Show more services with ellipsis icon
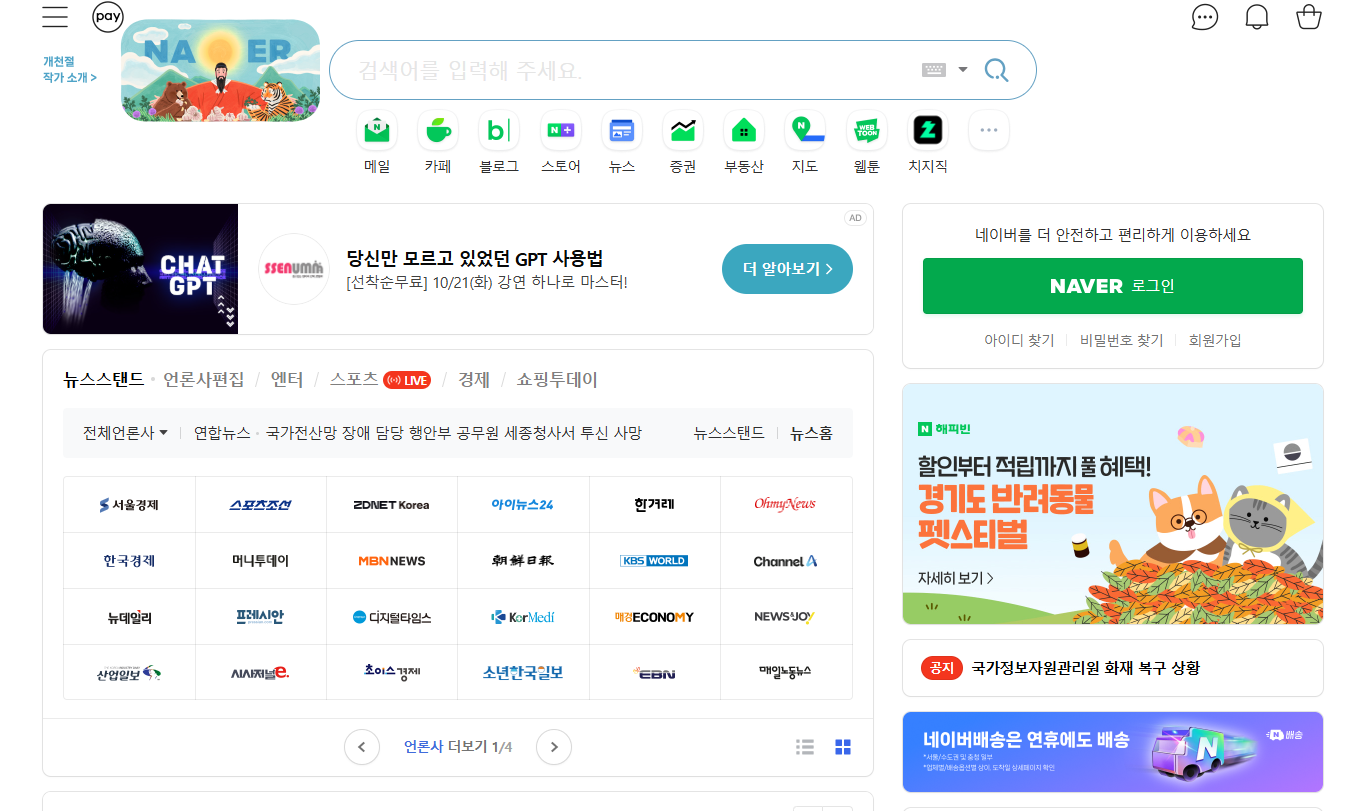The image size is (1361, 811). pyautogui.click(x=989, y=130)
